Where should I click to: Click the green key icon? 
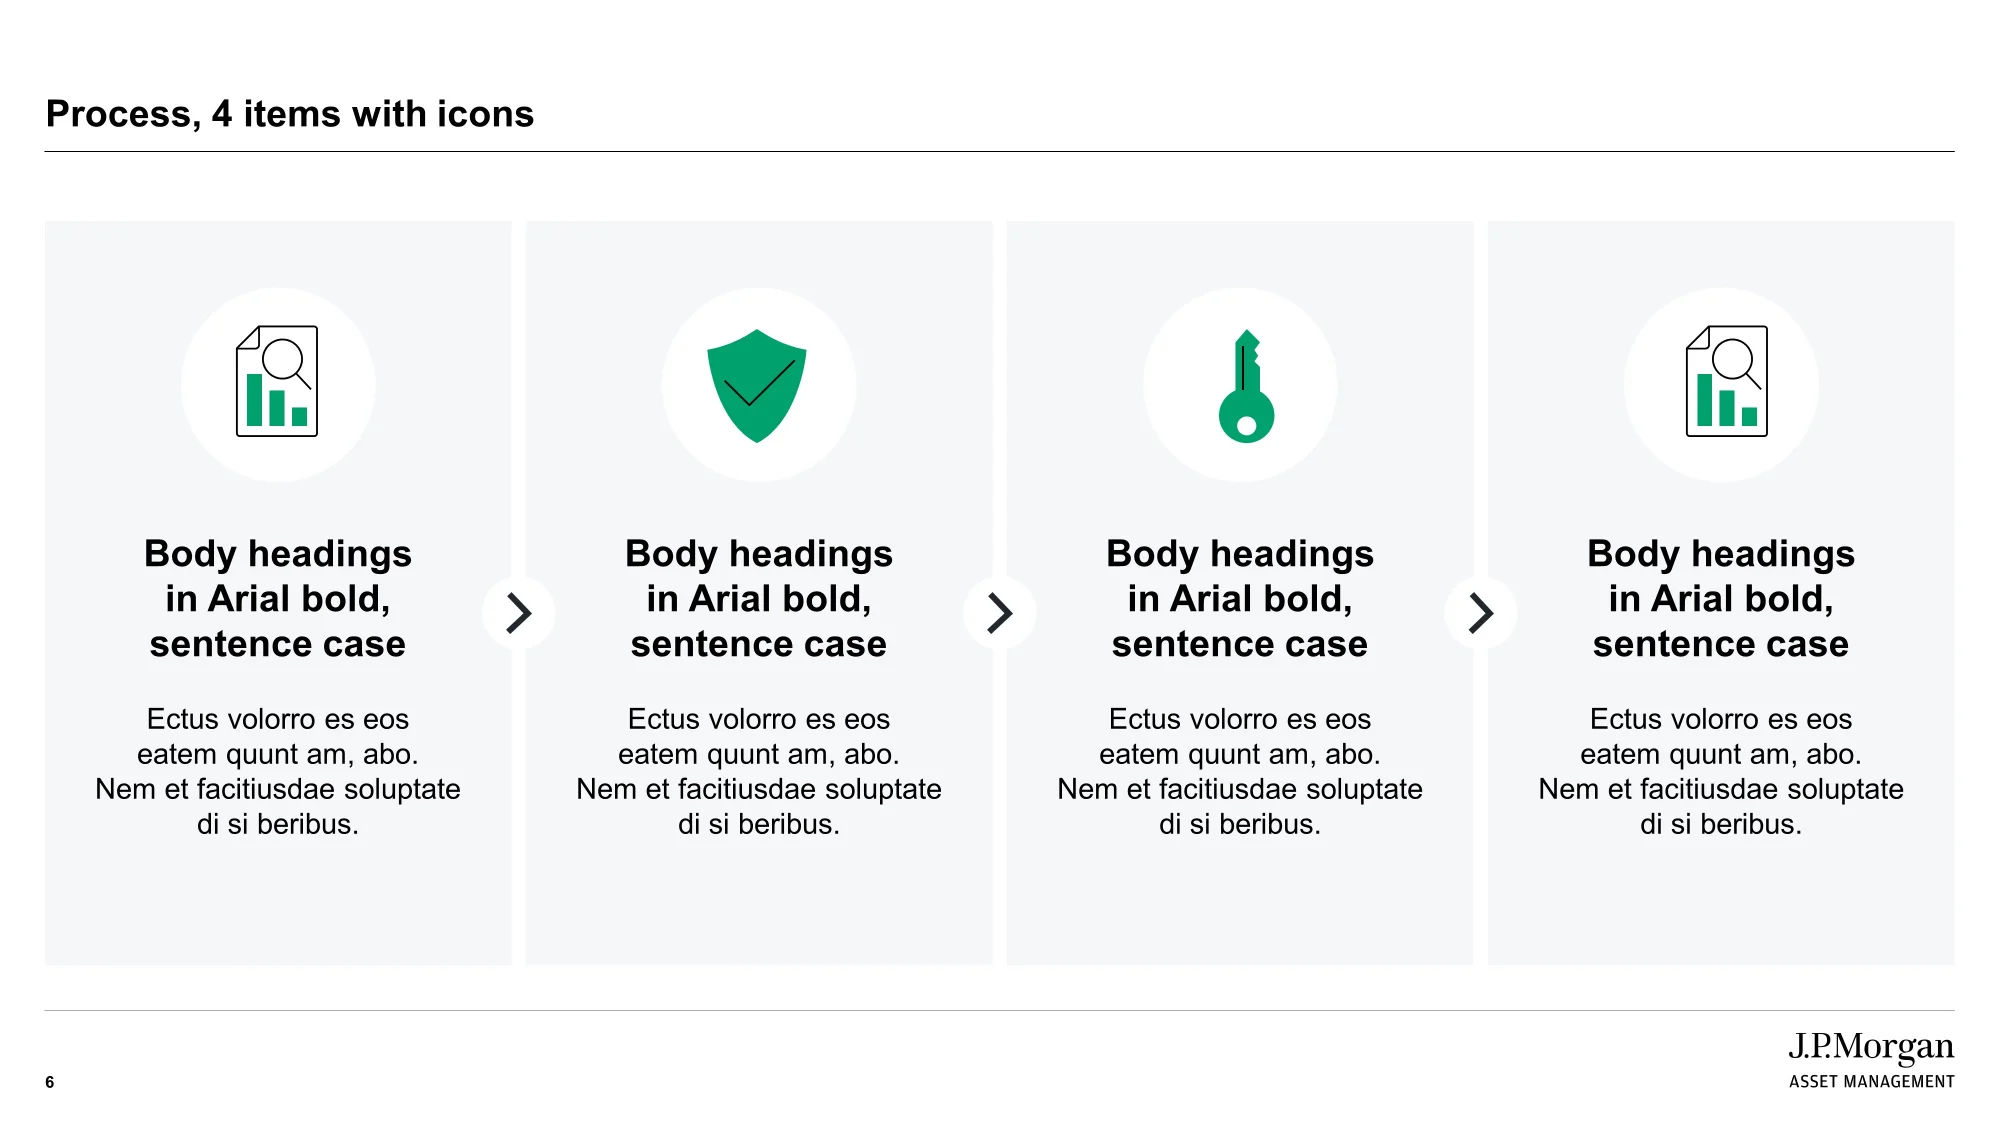[1246, 386]
